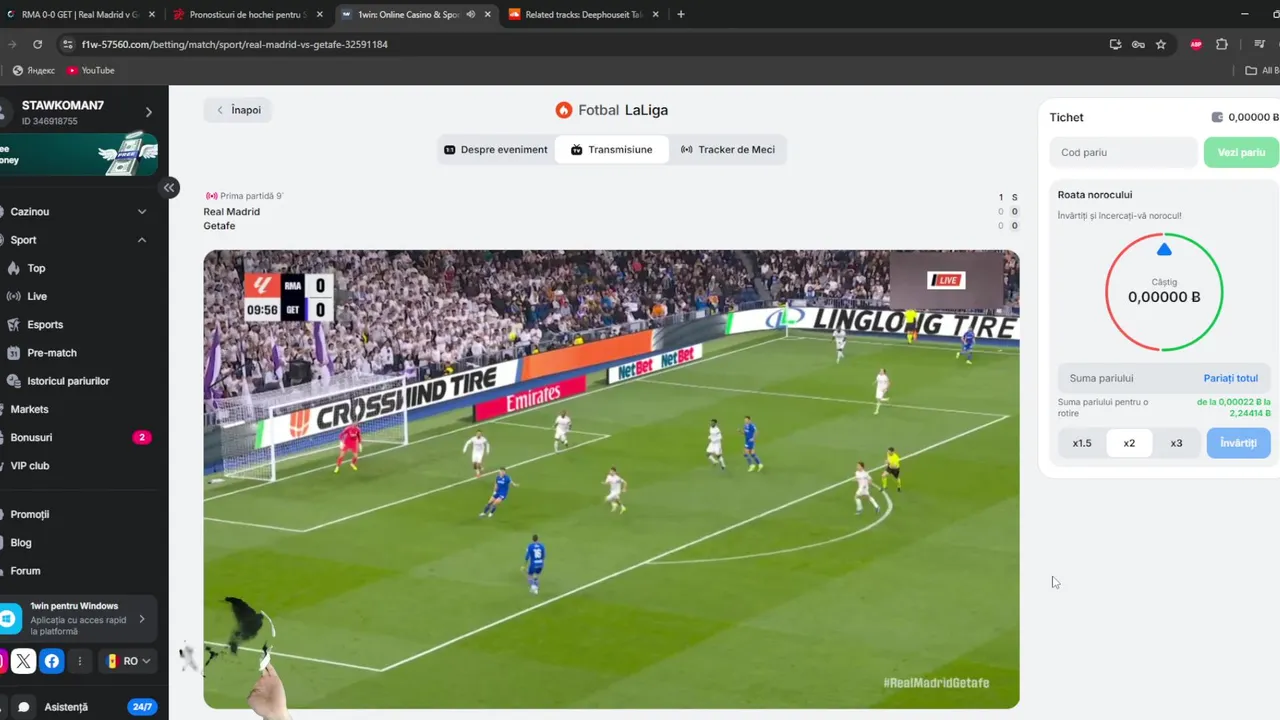Image resolution: width=1280 pixels, height=720 pixels.
Task: Select the x2 multiplier
Action: pos(1129,443)
